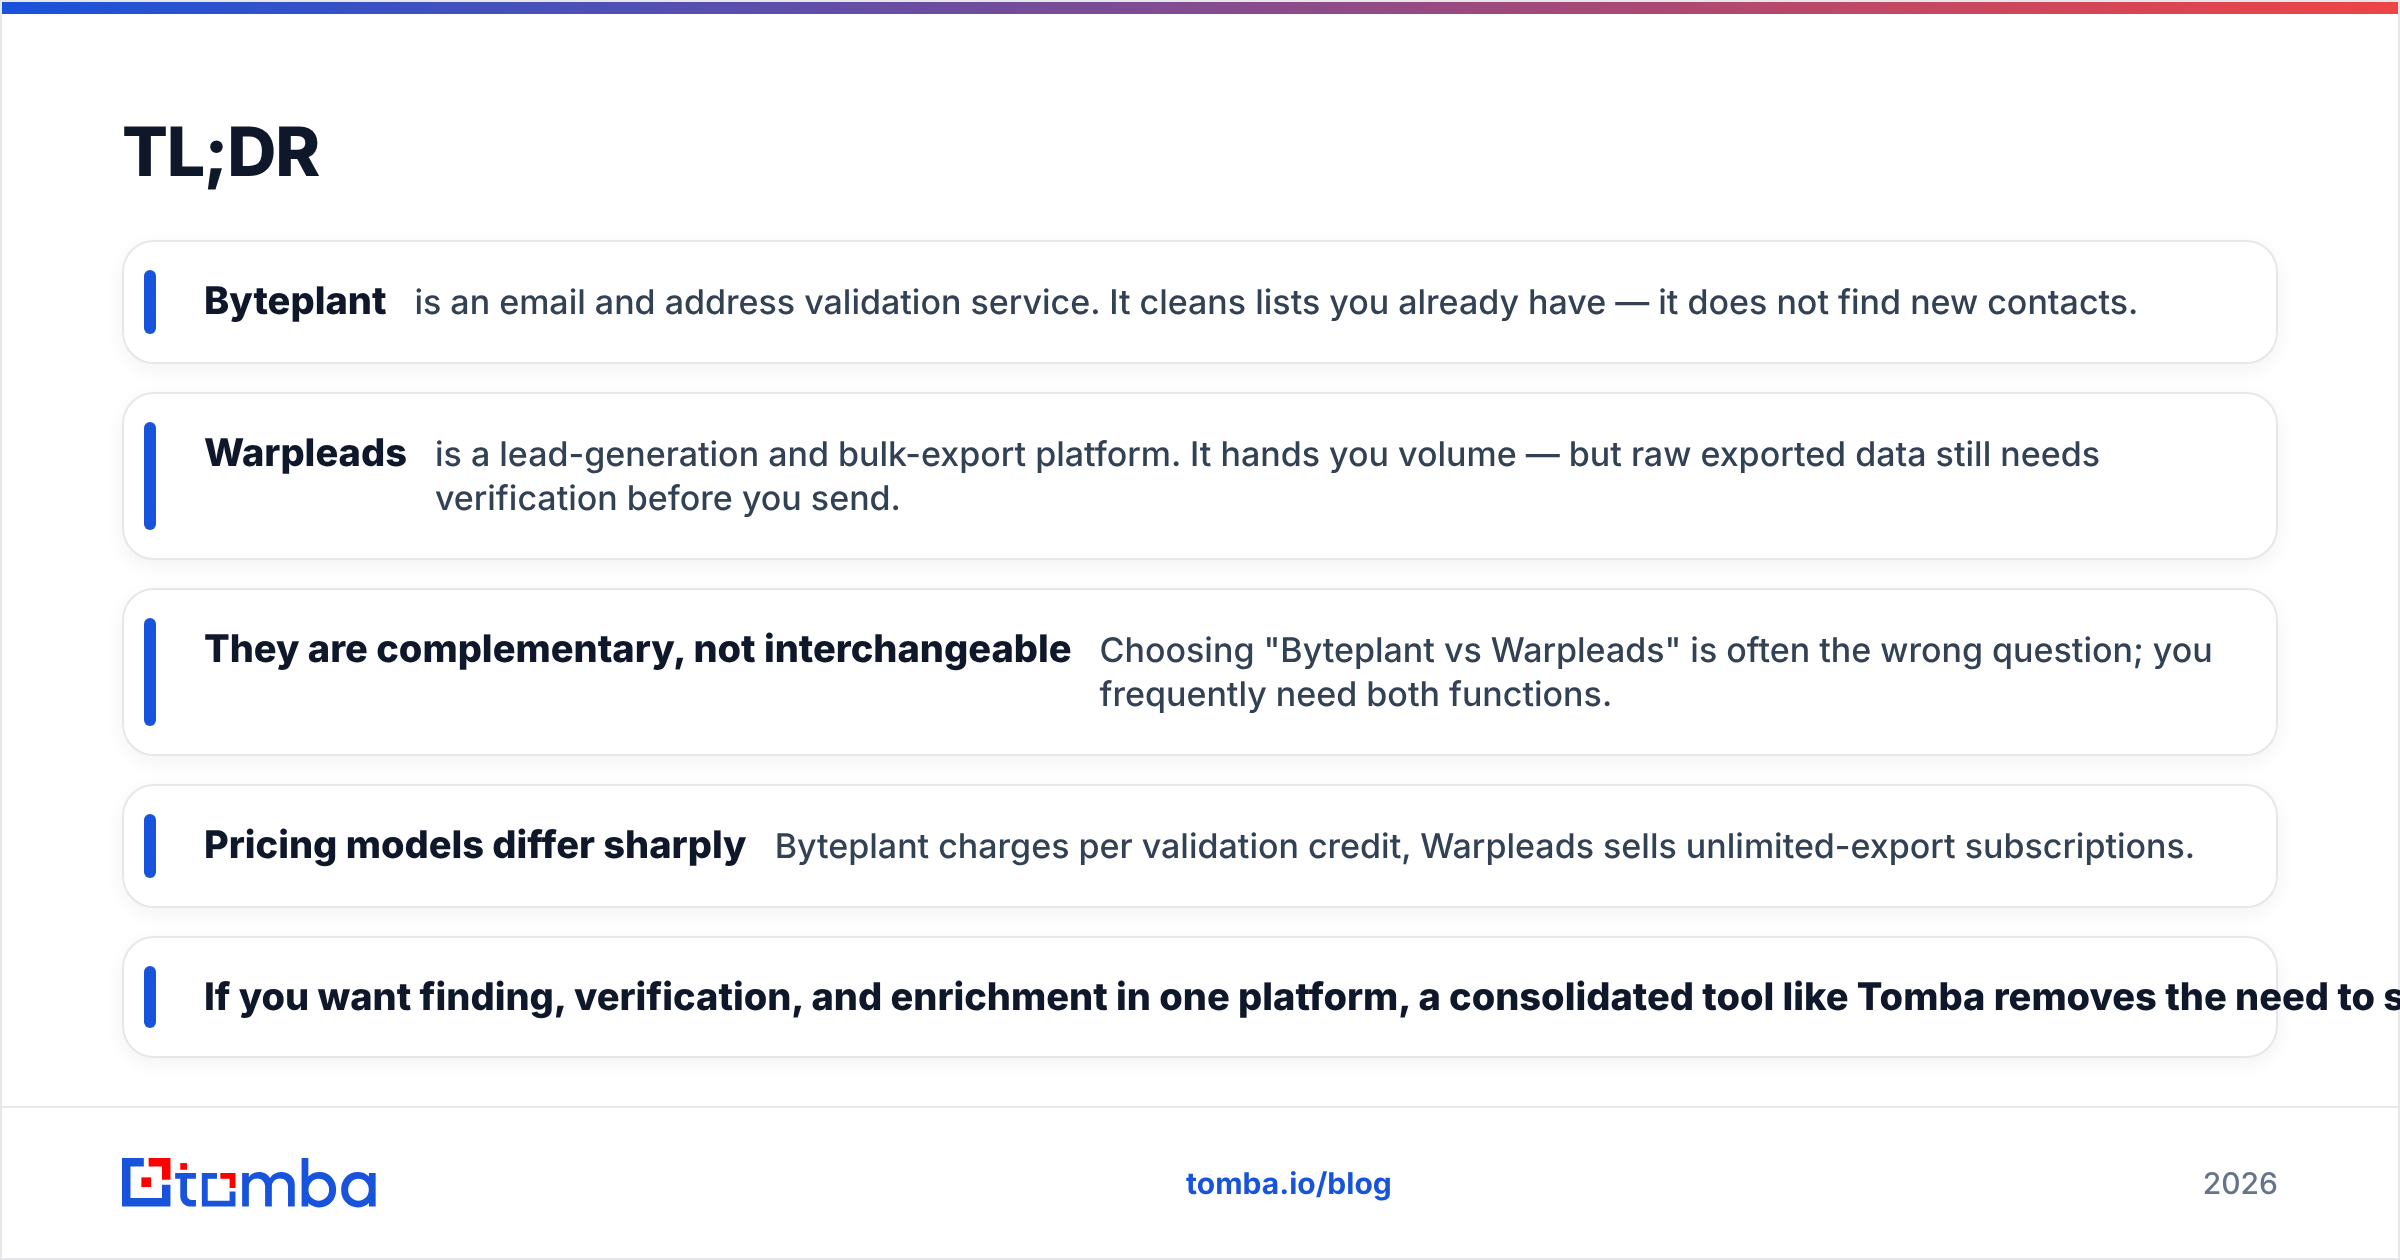Screen dimensions: 2400x1260
Task: Click the 2026 year label
Action: pos(2240,1184)
